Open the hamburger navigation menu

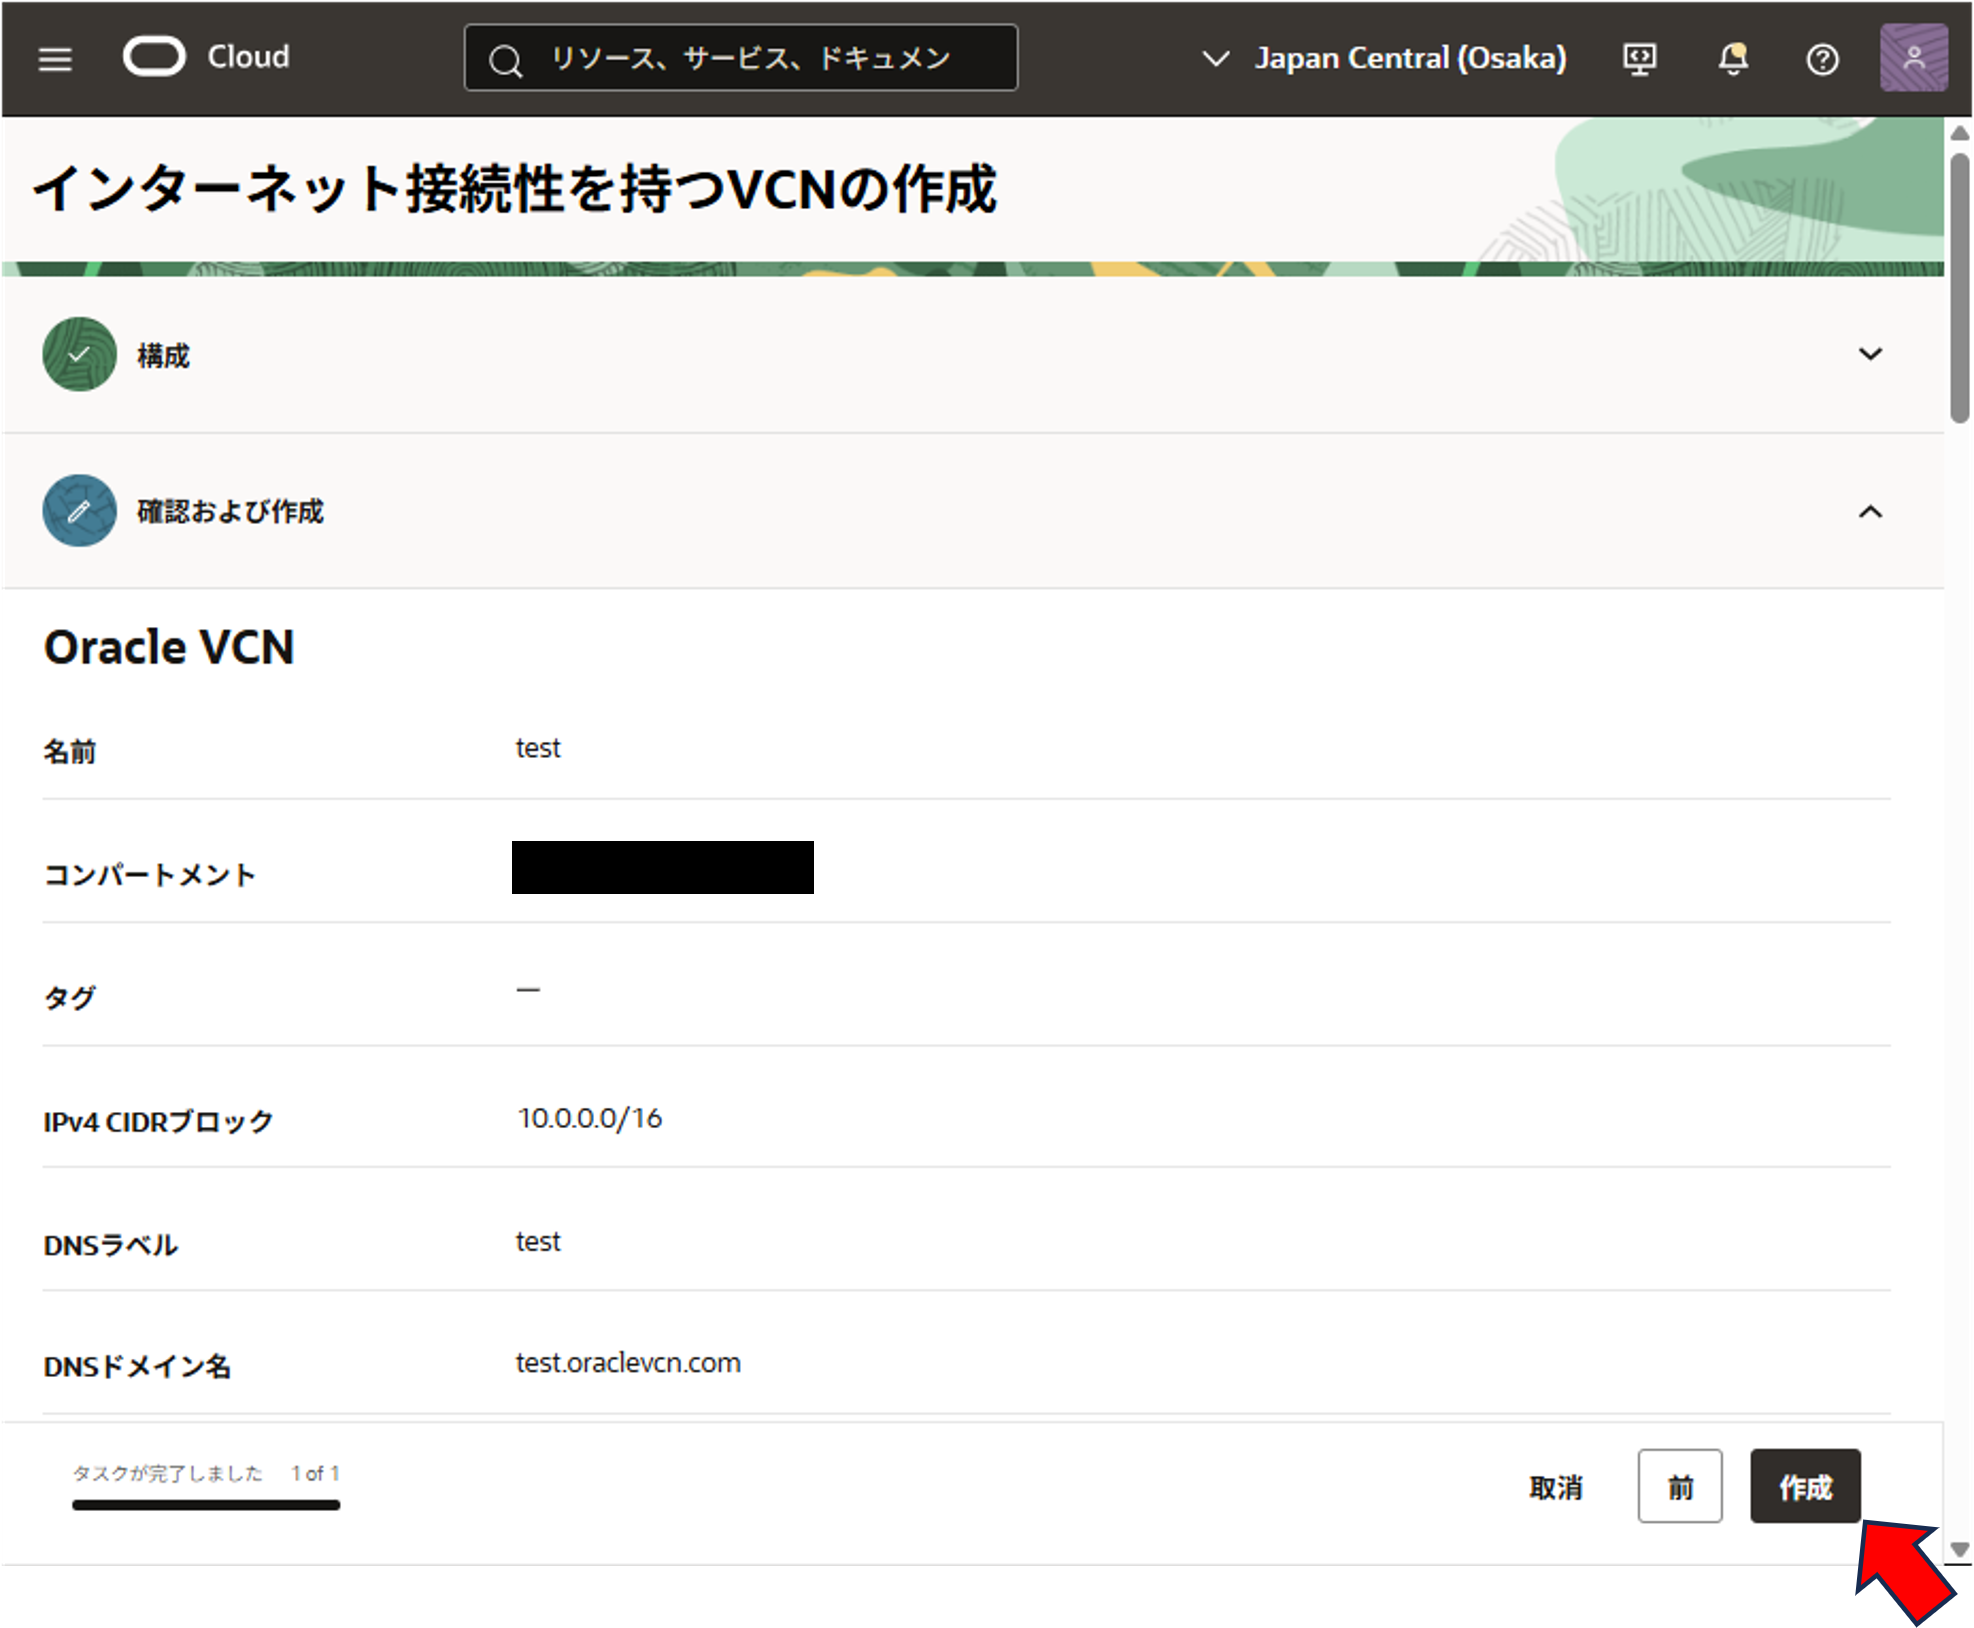[55, 59]
